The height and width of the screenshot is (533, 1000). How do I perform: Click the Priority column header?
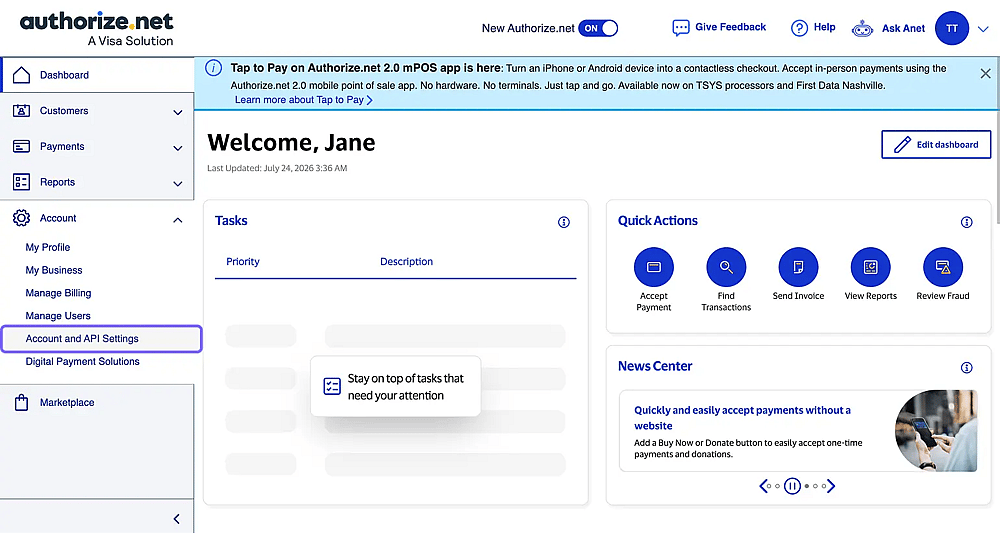pyautogui.click(x=243, y=261)
